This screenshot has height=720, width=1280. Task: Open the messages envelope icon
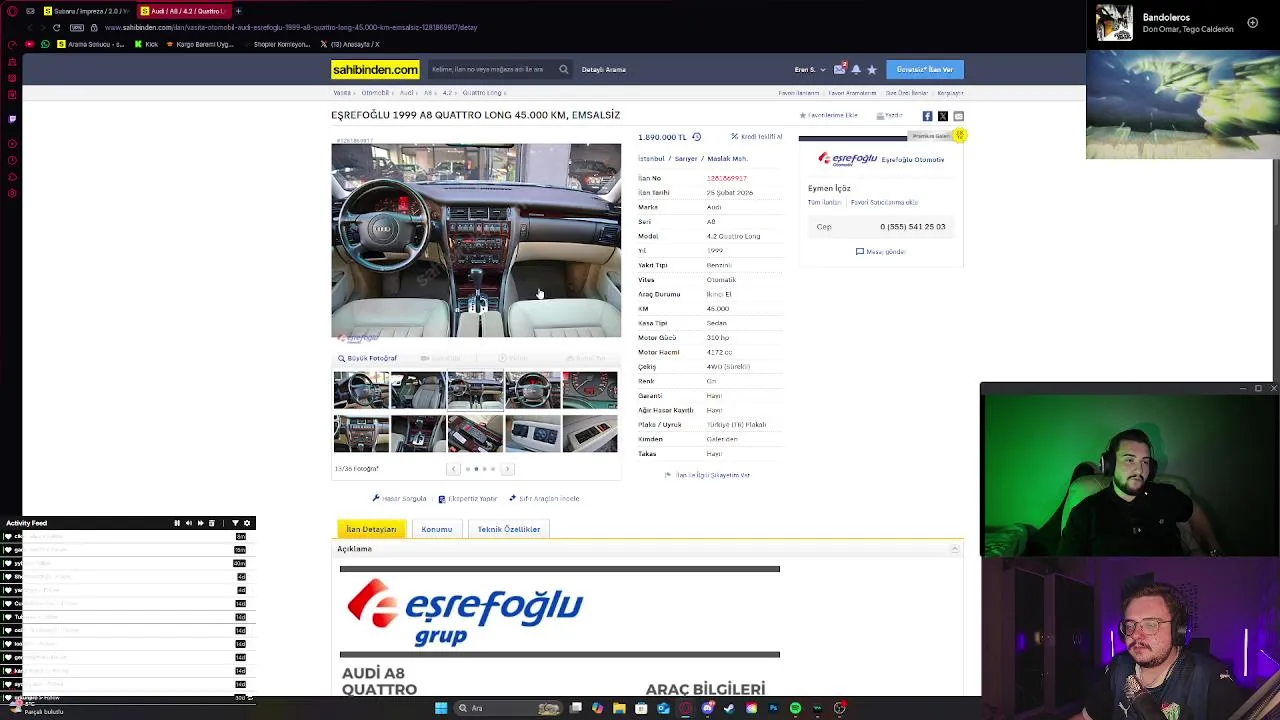(x=840, y=69)
